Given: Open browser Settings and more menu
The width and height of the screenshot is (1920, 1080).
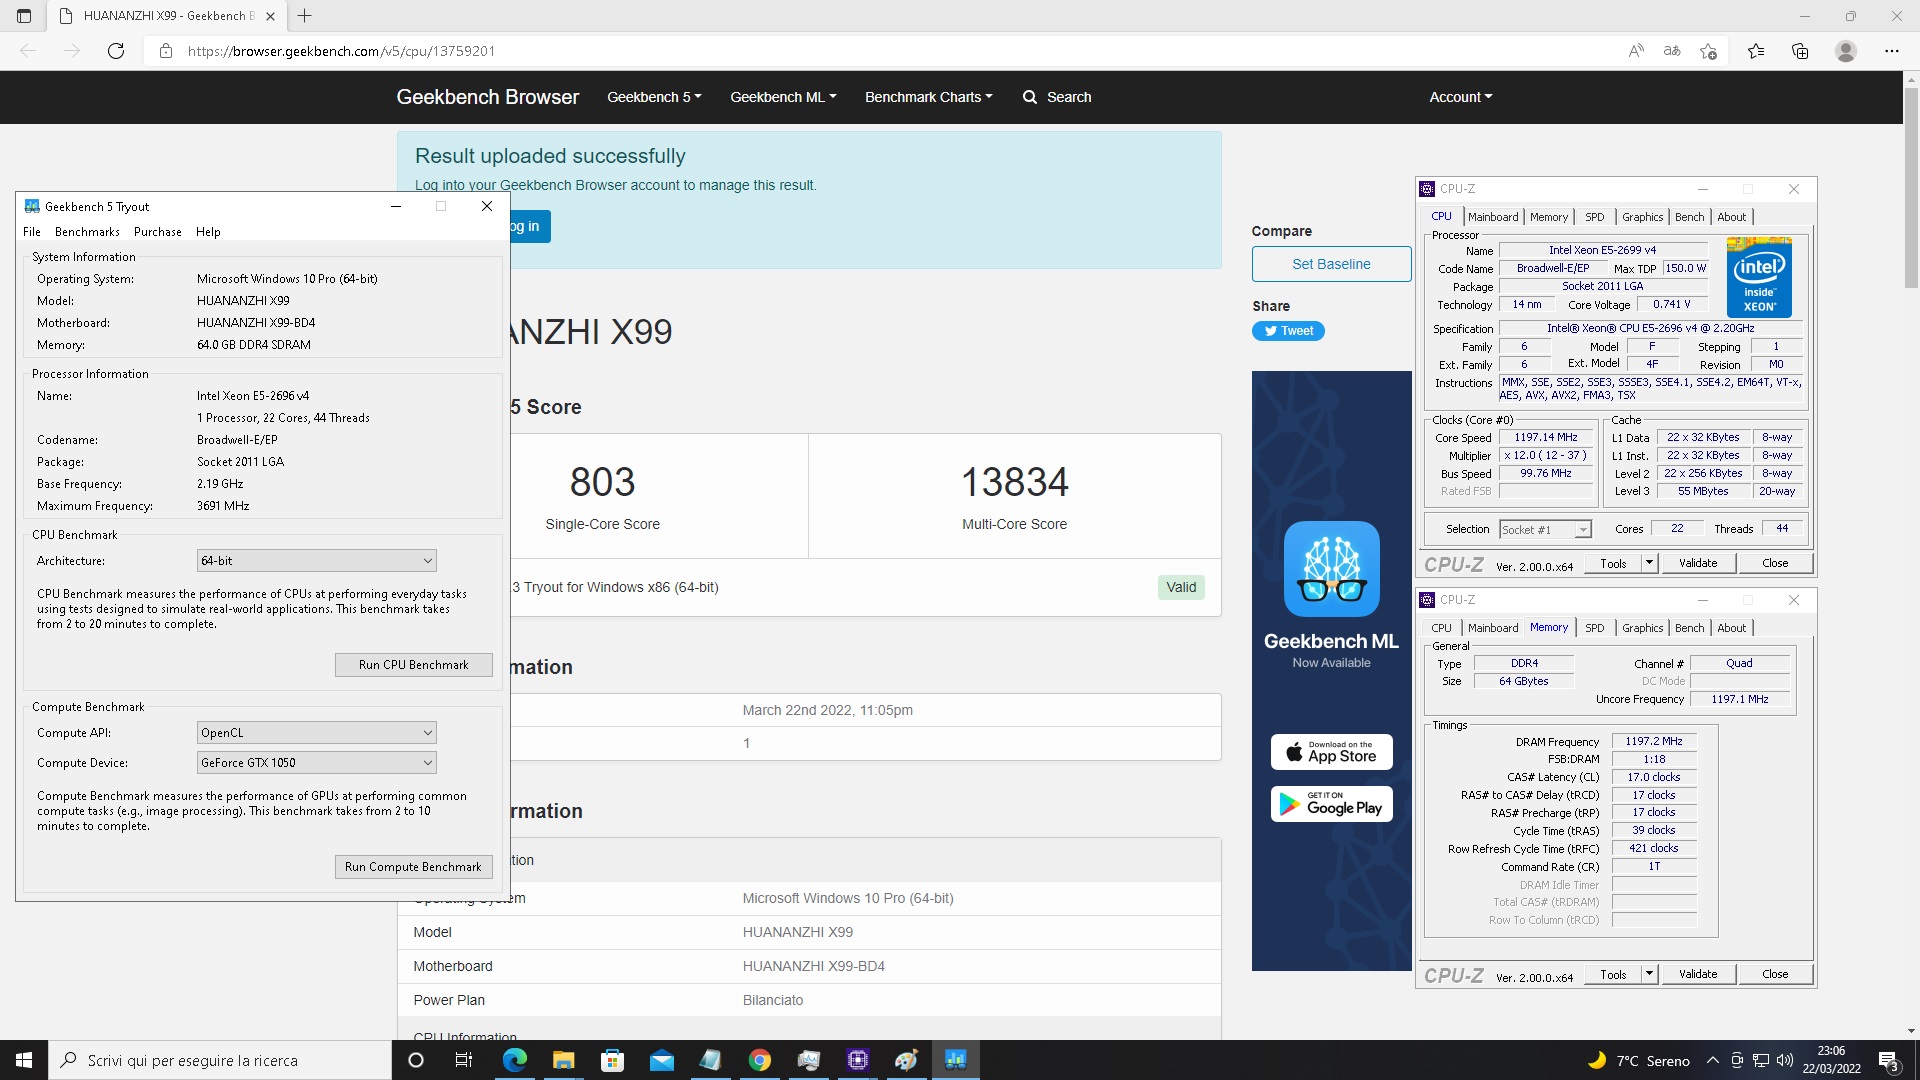Looking at the screenshot, I should 1892,51.
